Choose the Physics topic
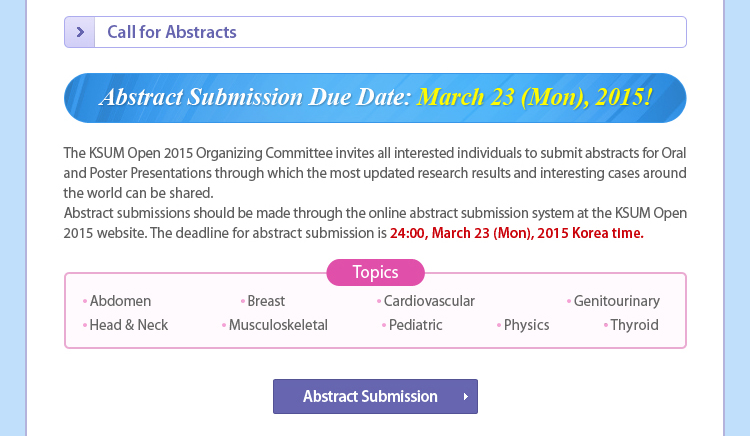The width and height of the screenshot is (750, 436). pos(527,325)
